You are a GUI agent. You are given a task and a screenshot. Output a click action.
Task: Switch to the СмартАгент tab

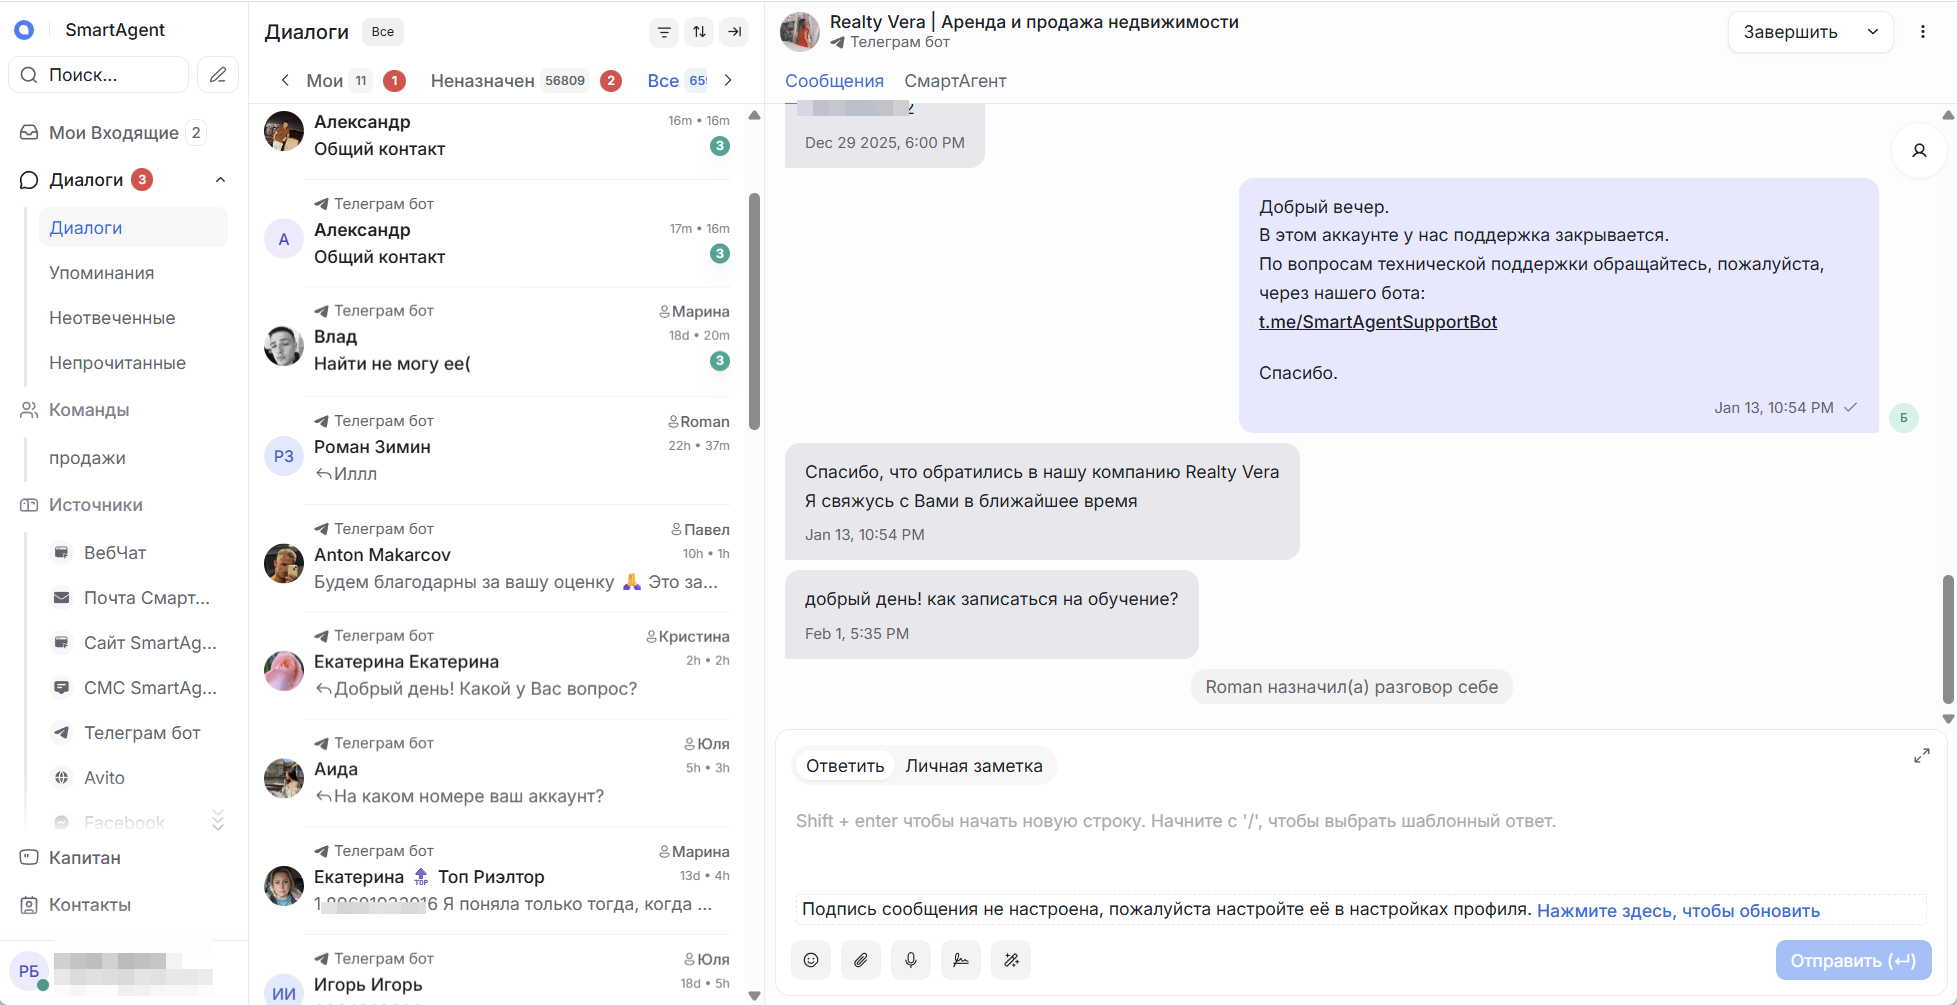(x=955, y=81)
